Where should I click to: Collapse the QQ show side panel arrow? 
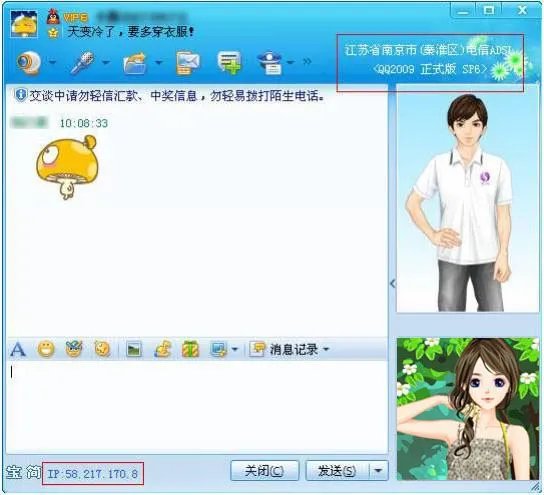click(393, 284)
